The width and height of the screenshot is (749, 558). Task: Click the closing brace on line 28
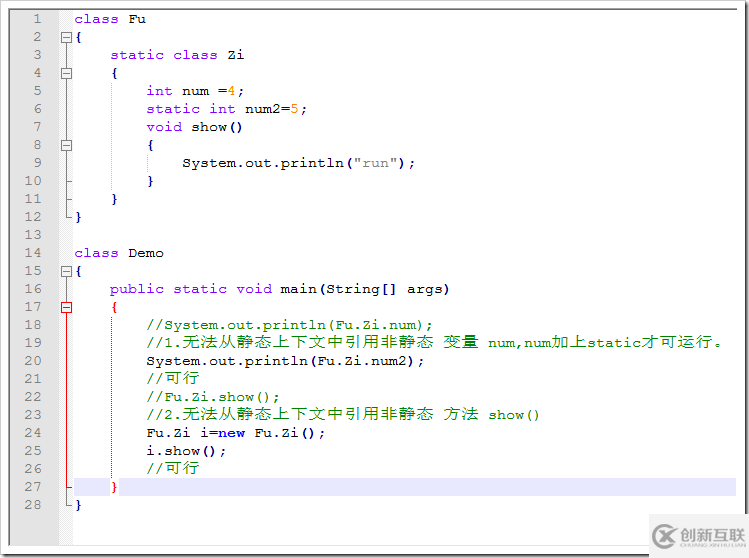click(x=78, y=505)
